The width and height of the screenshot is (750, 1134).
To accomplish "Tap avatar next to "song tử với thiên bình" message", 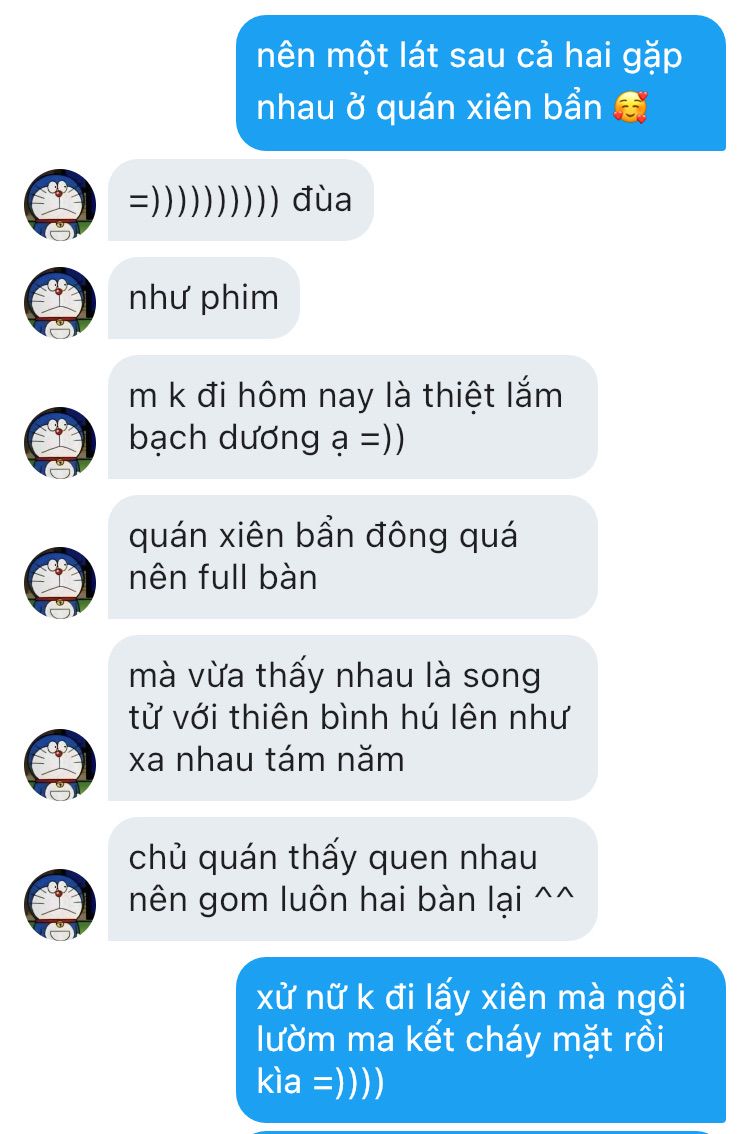I will tap(60, 764).
